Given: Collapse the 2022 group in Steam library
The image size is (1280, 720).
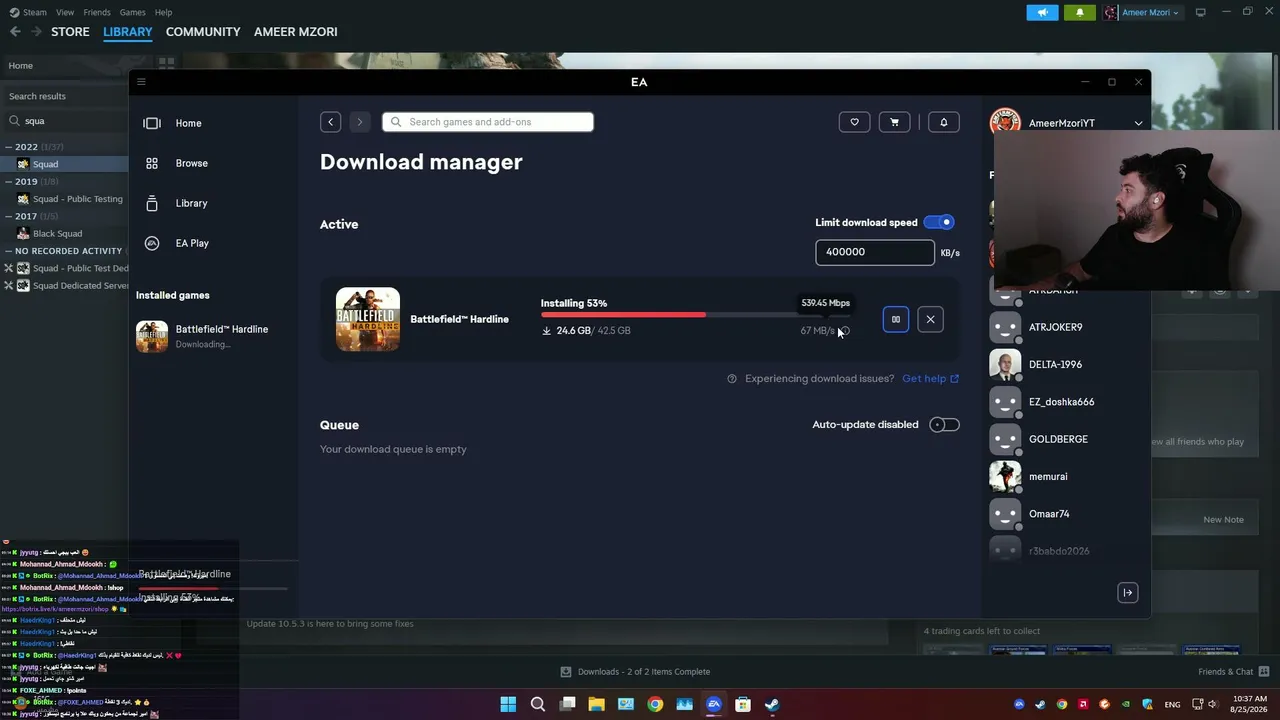Looking at the screenshot, I should pos(10,147).
